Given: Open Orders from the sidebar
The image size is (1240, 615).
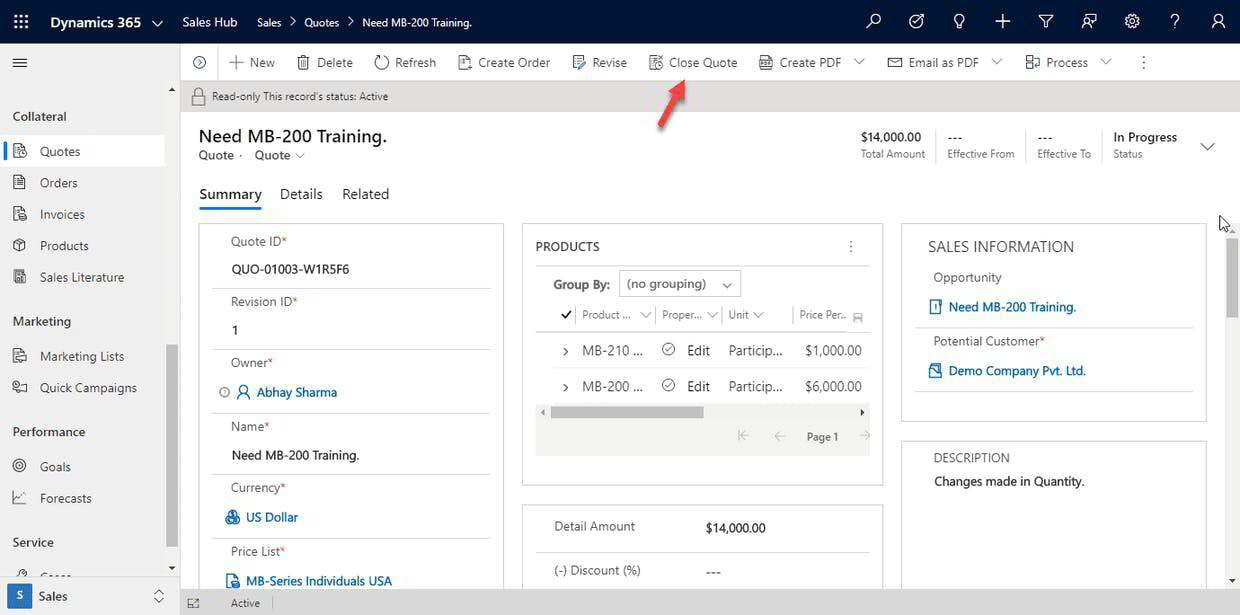Looking at the screenshot, I should tap(58, 182).
